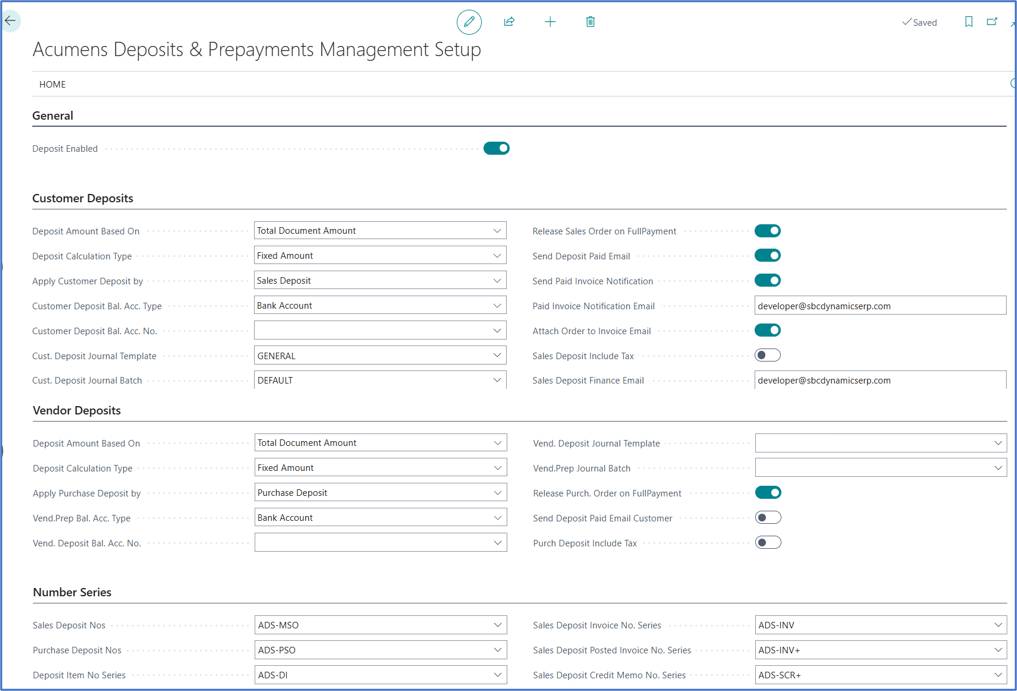Edit Sales Deposit Finance Email field
Image resolution: width=1017 pixels, height=691 pixels.
pyautogui.click(x=880, y=380)
